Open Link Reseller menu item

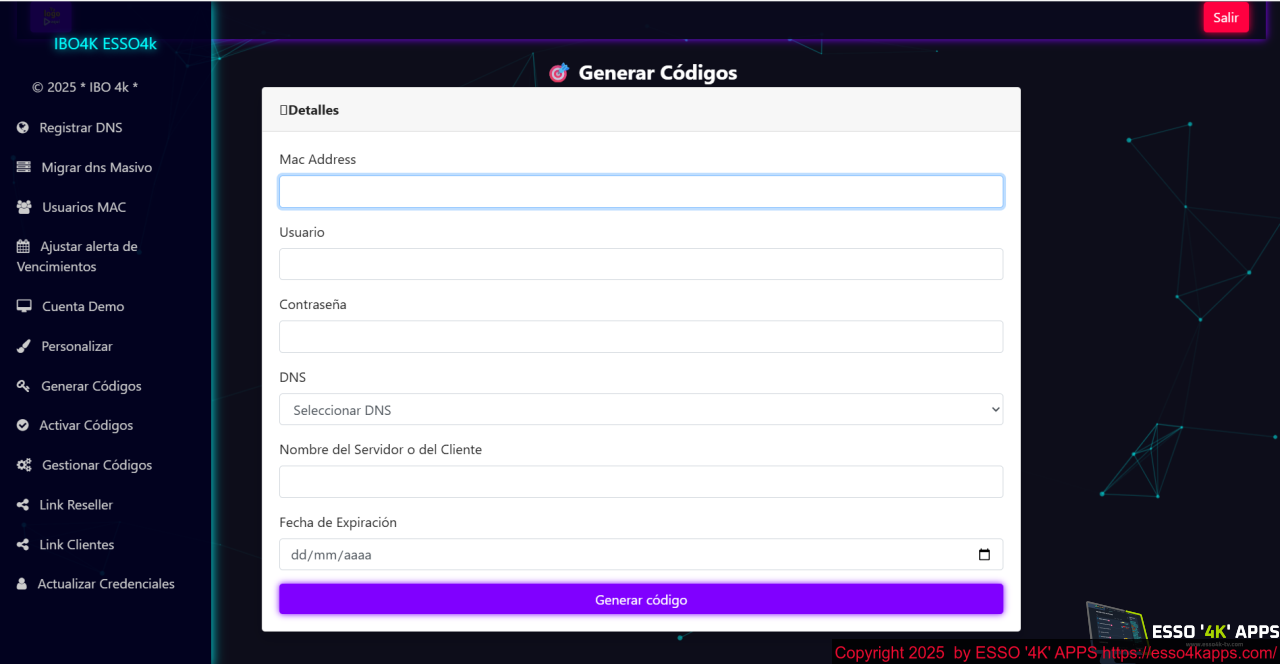point(76,505)
